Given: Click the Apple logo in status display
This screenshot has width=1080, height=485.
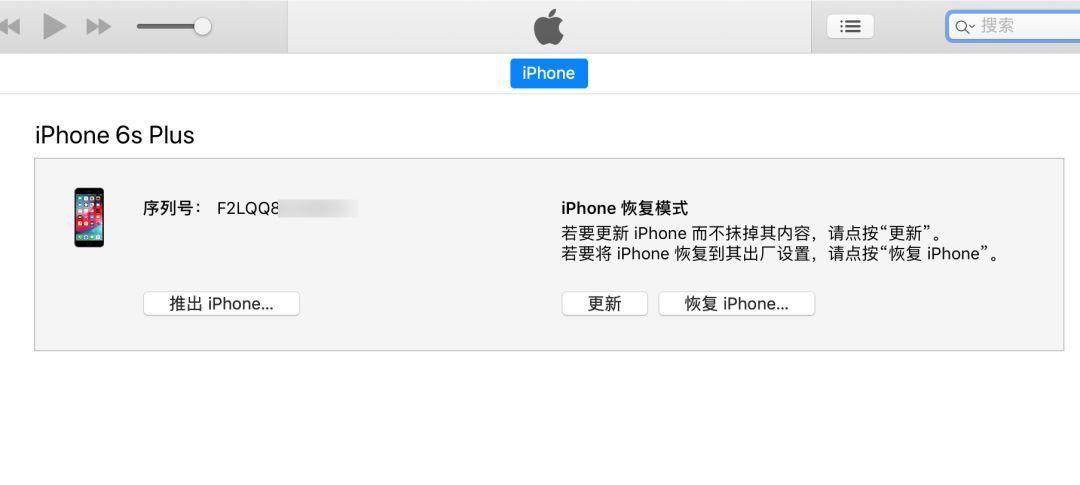Looking at the screenshot, I should point(549,28).
